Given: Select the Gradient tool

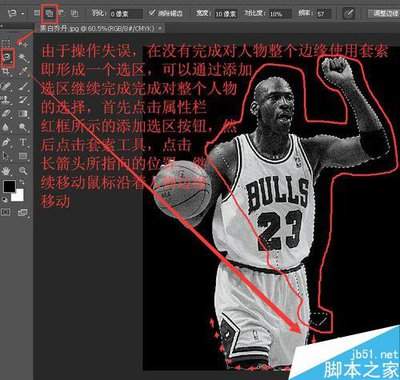Looking at the screenshot, I should 23,113.
